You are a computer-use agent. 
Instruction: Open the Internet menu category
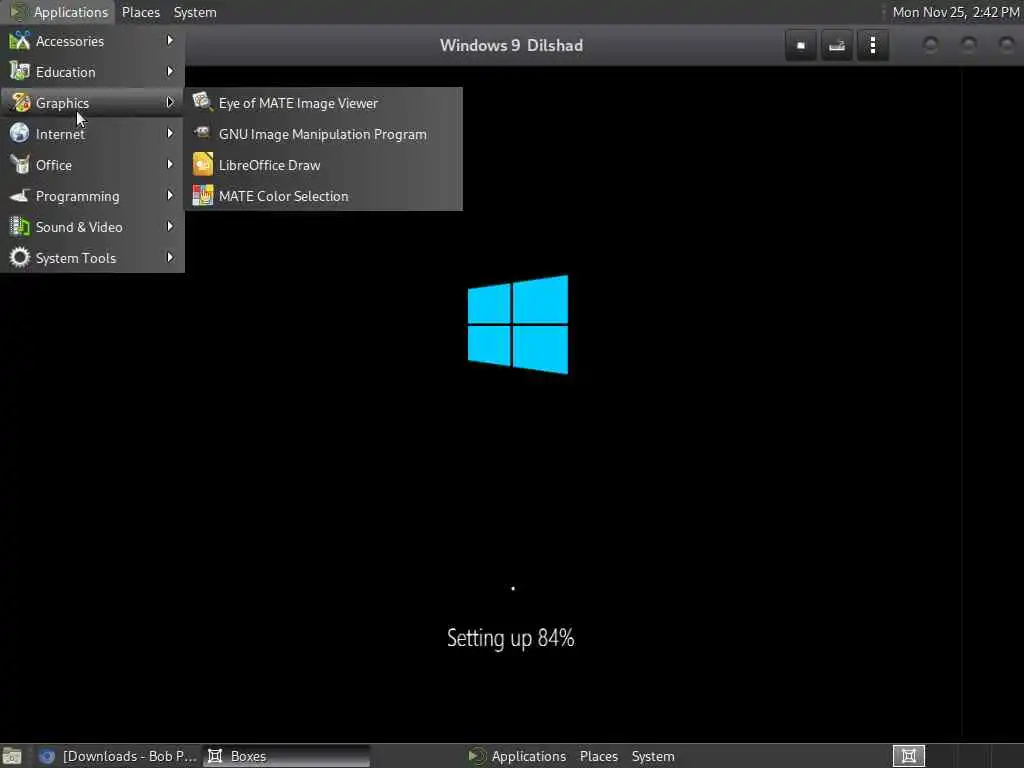tap(92, 134)
